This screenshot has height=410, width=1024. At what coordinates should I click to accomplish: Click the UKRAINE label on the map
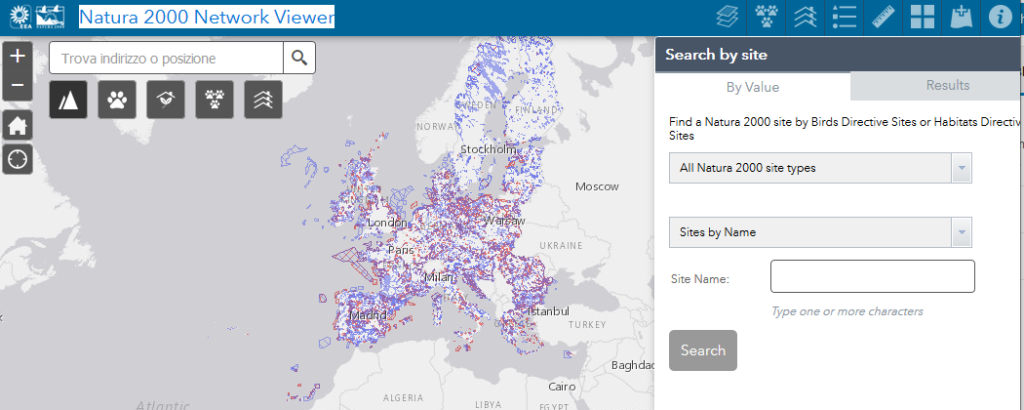pyautogui.click(x=560, y=245)
